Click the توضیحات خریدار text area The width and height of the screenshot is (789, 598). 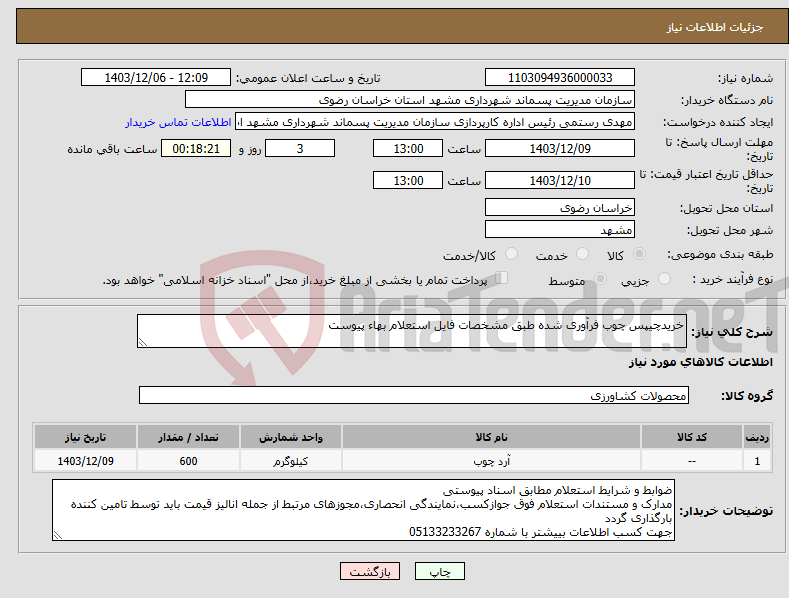pos(363,510)
